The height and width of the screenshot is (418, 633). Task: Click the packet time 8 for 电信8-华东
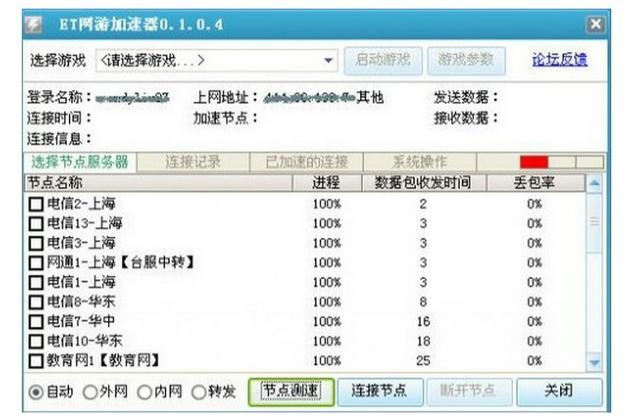tap(423, 302)
